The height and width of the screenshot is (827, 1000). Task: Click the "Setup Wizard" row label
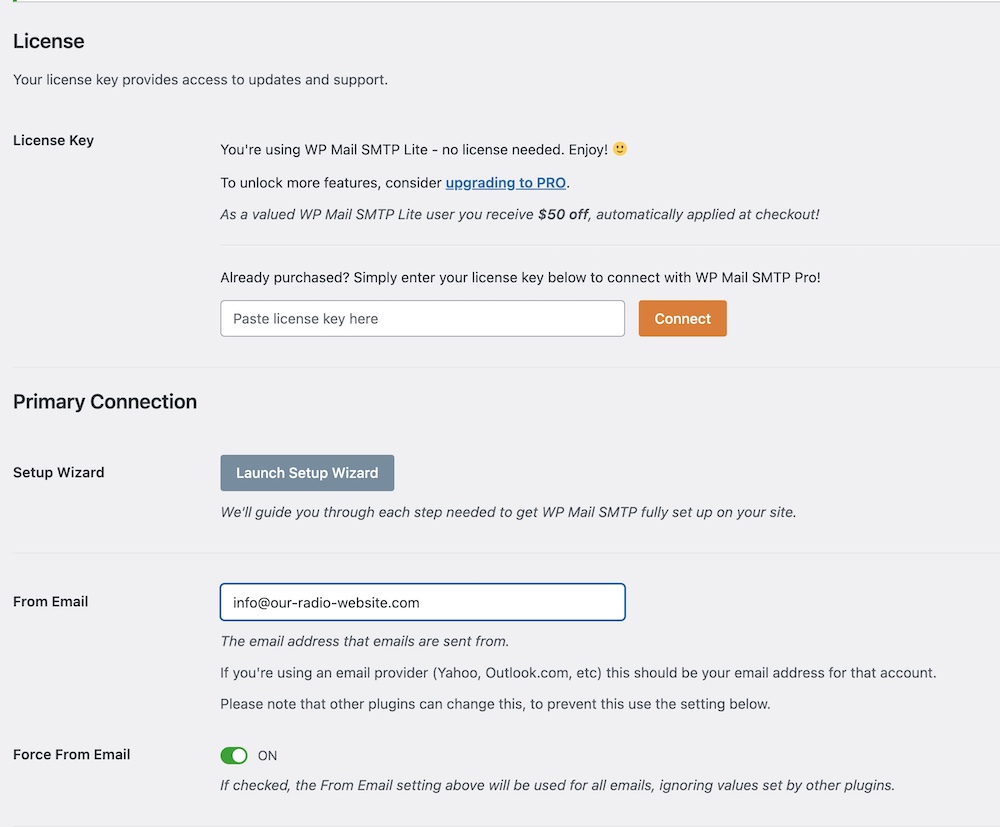pyautogui.click(x=58, y=472)
